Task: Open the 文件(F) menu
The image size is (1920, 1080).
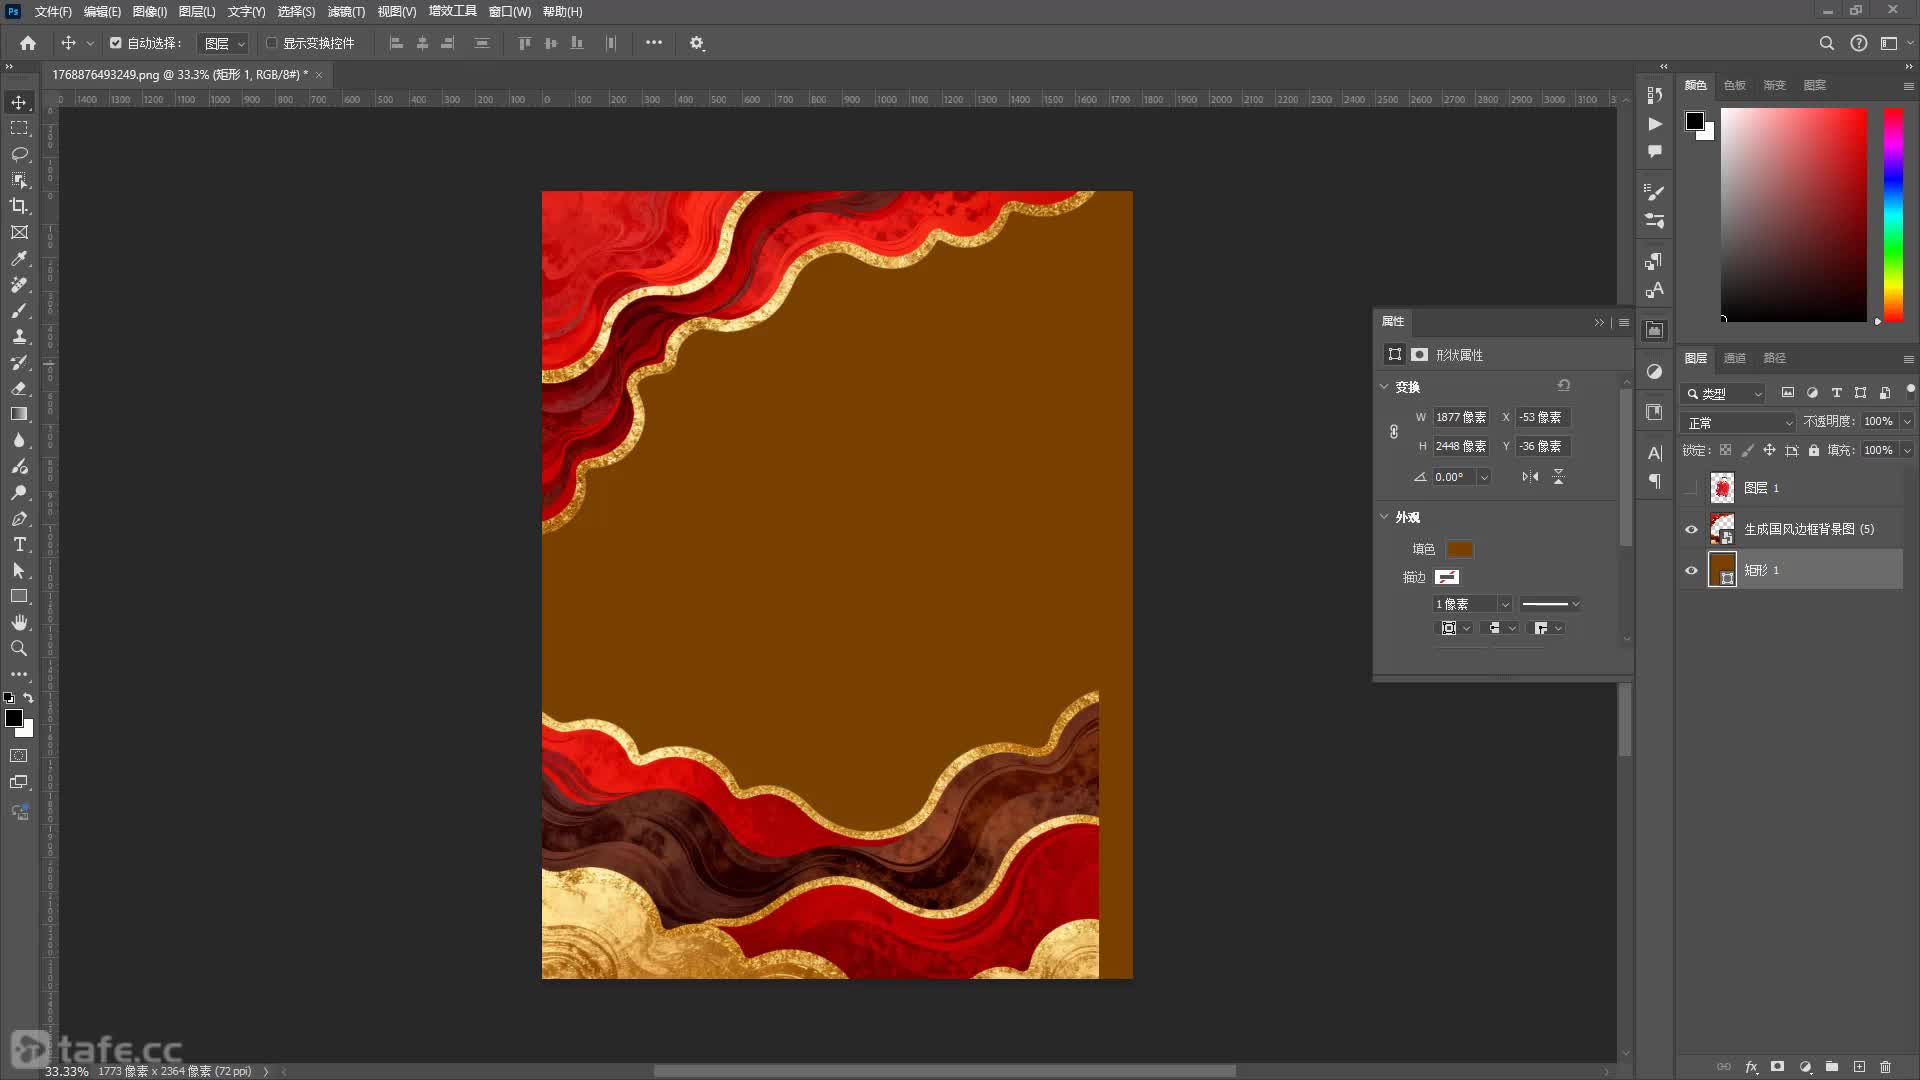Action: point(53,11)
